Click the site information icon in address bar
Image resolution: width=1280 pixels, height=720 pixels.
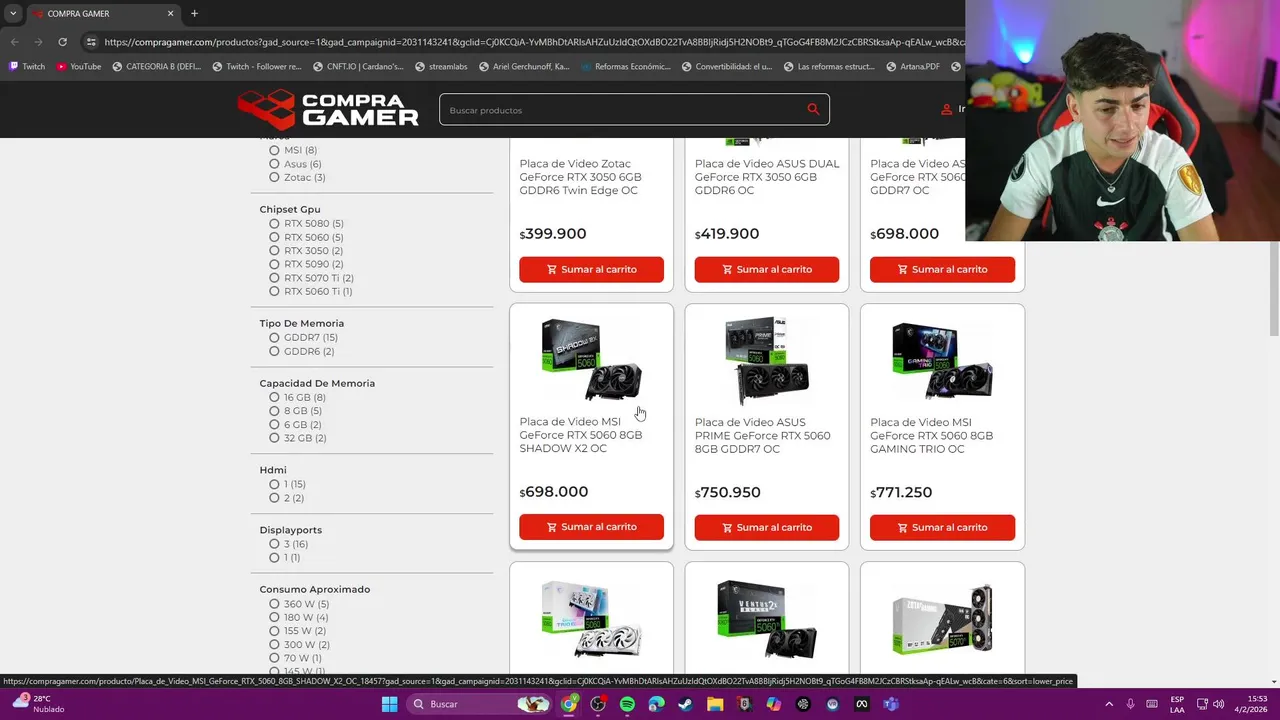tap(91, 42)
